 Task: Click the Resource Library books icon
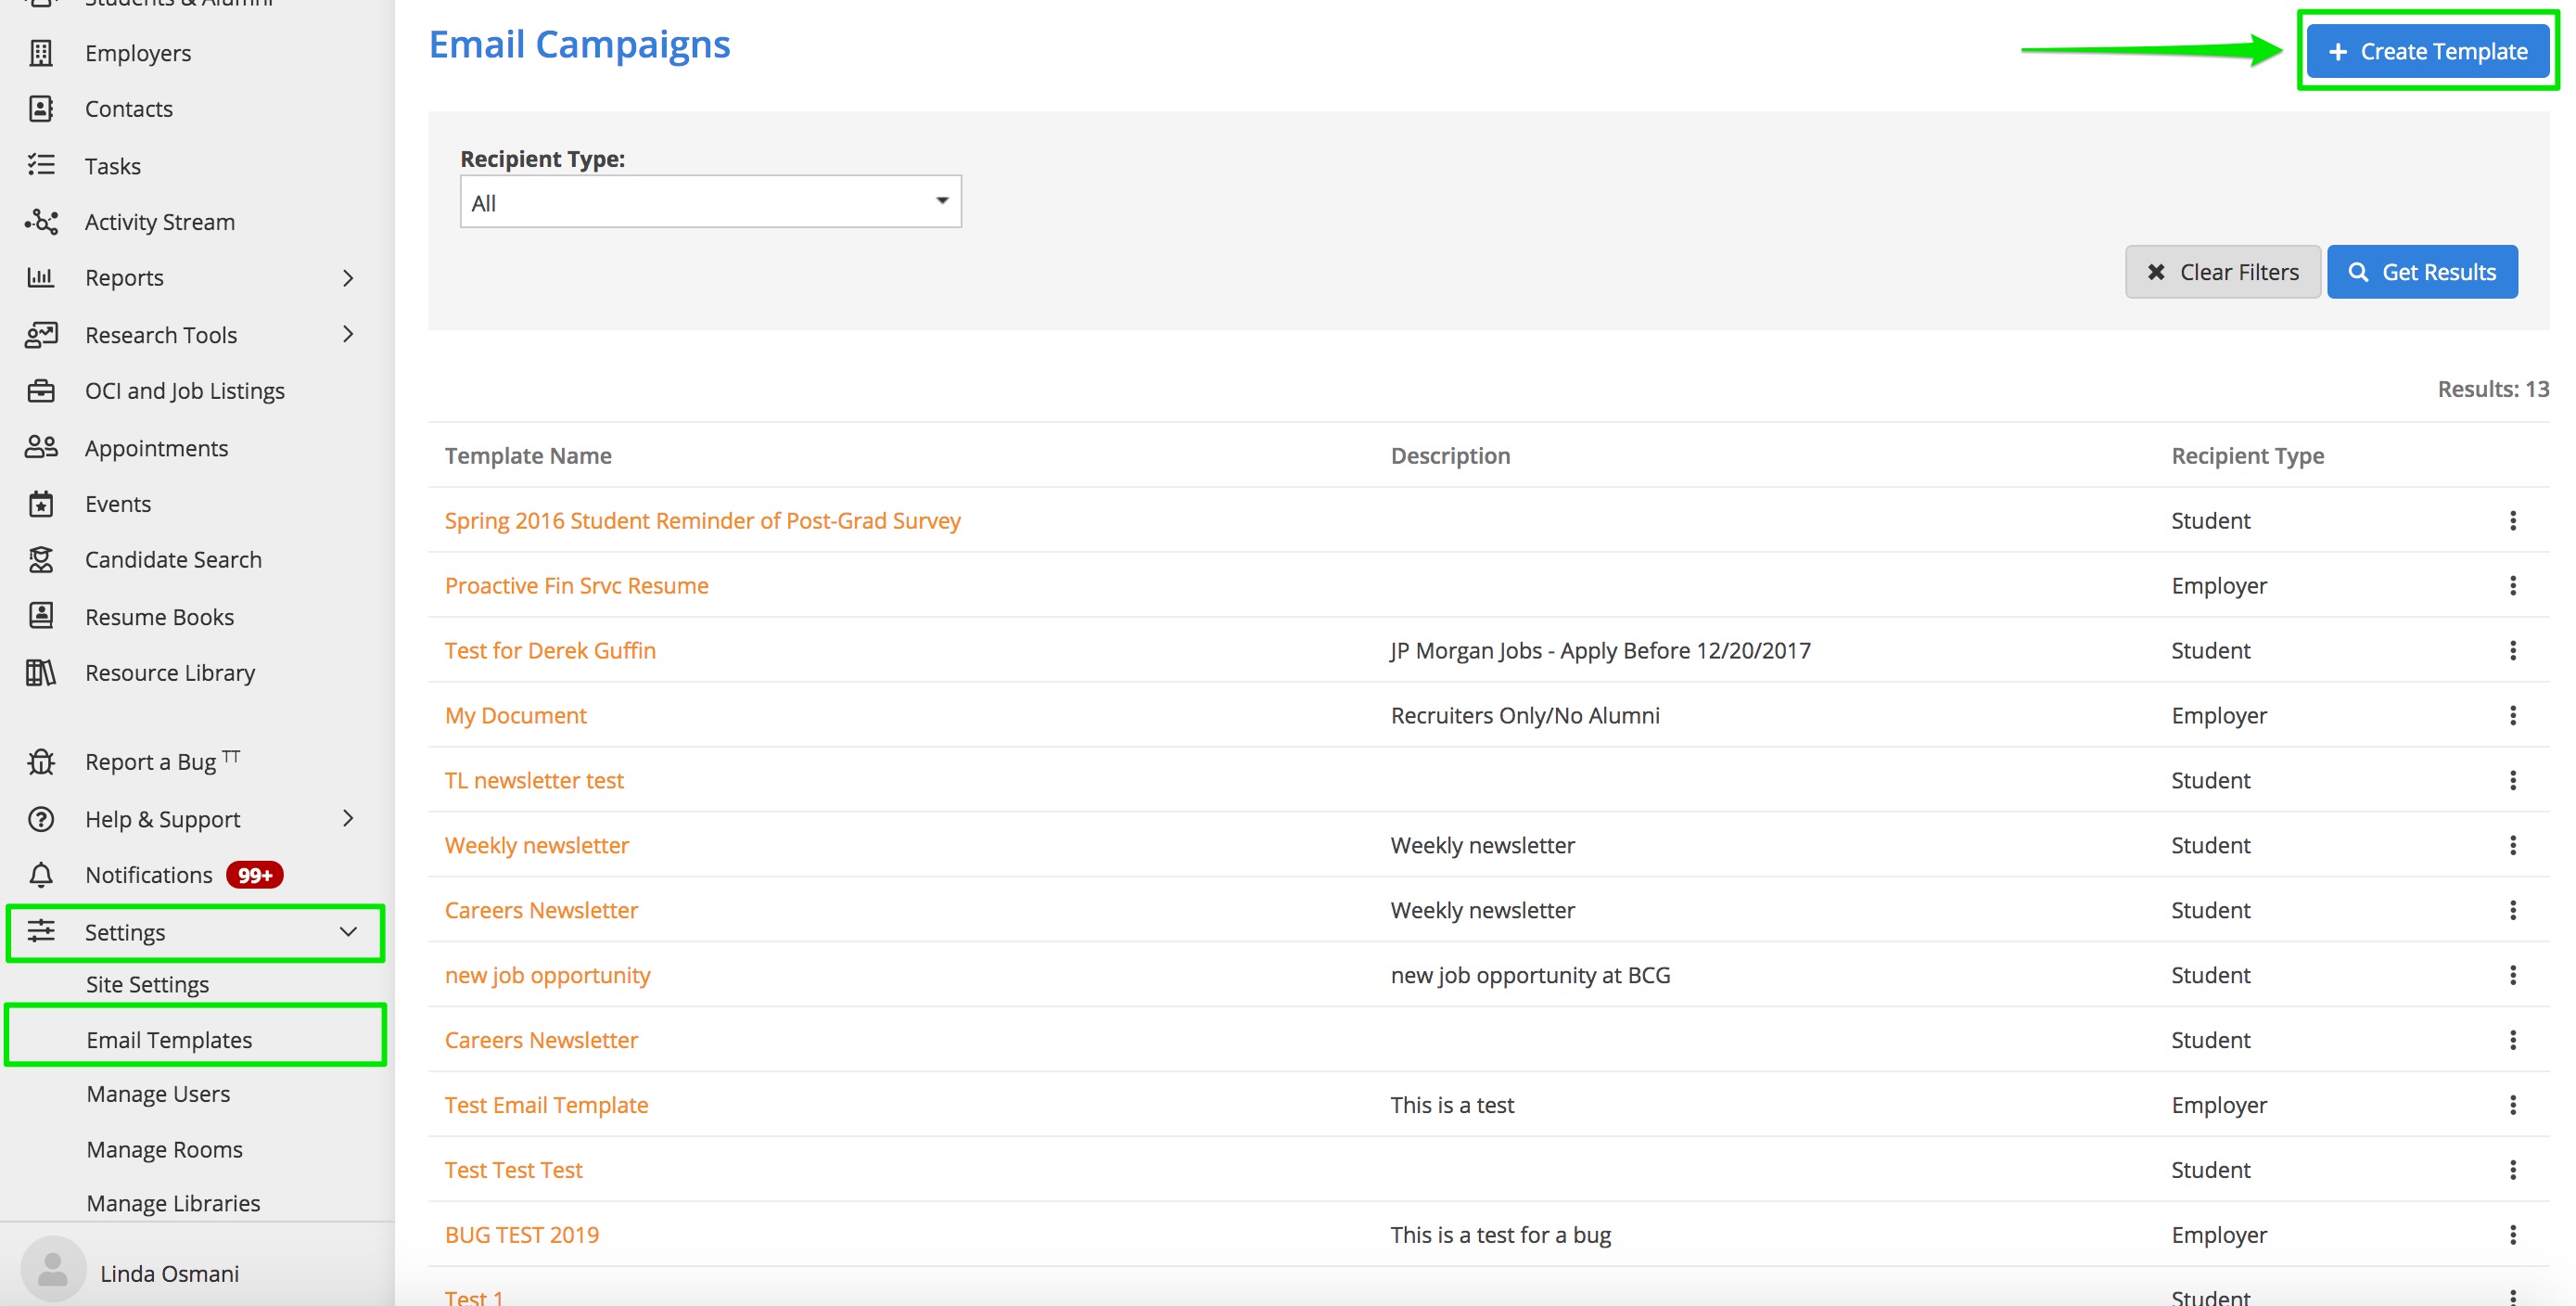[41, 673]
